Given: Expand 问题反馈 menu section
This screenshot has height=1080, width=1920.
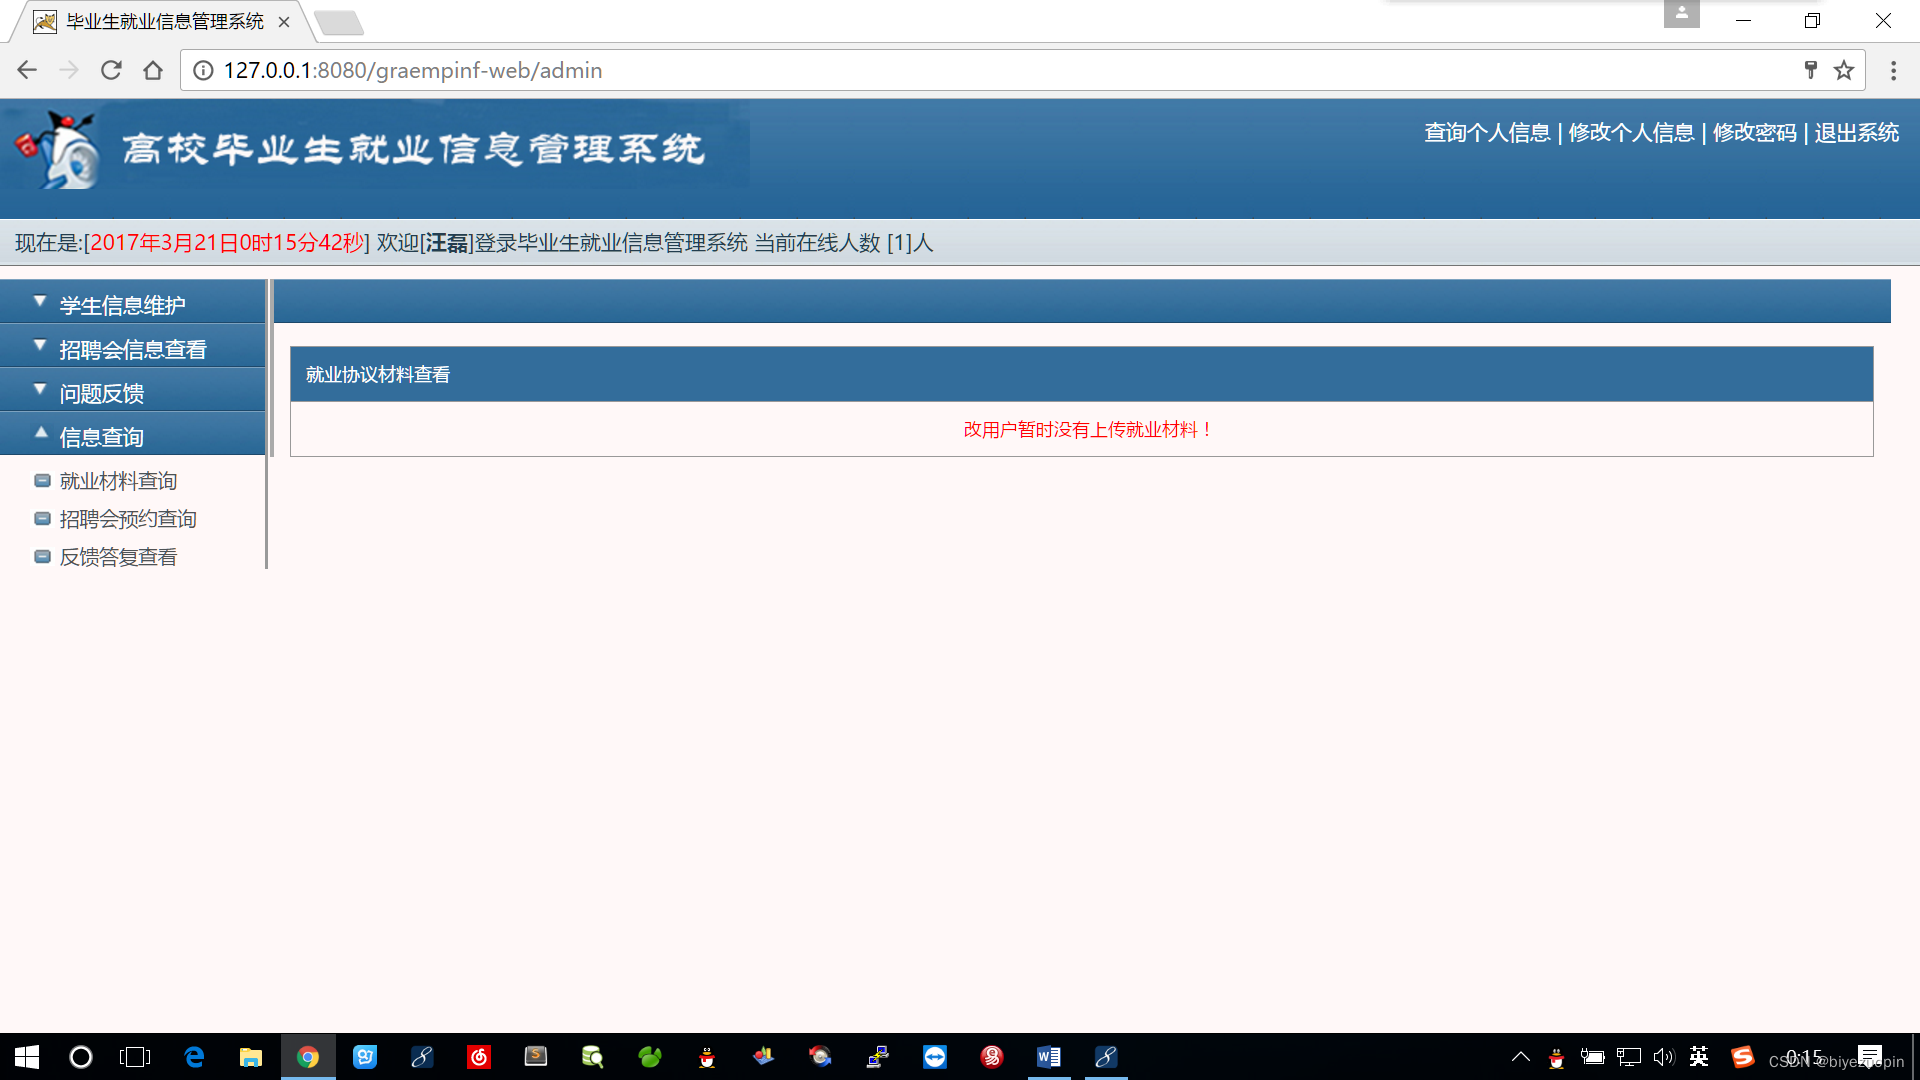Looking at the screenshot, I should point(101,393).
